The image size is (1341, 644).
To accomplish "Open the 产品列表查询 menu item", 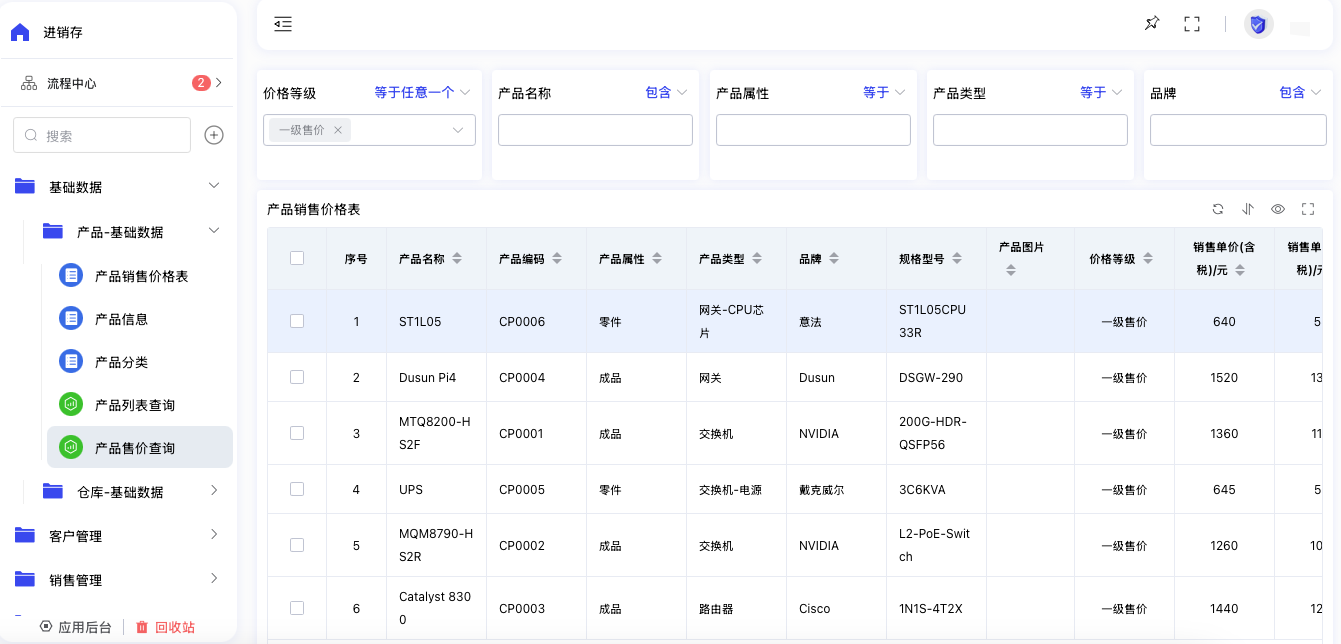I will 140,404.
